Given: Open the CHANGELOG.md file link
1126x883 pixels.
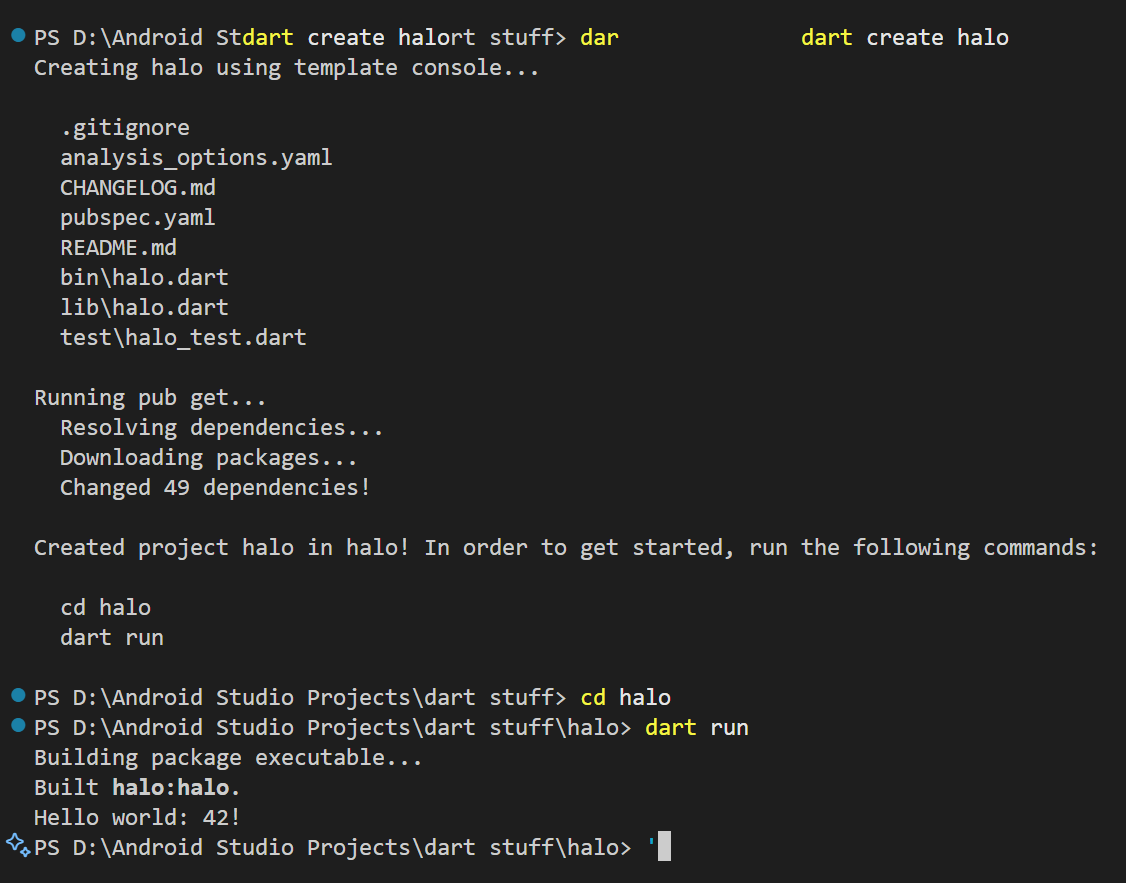Looking at the screenshot, I should (x=138, y=188).
